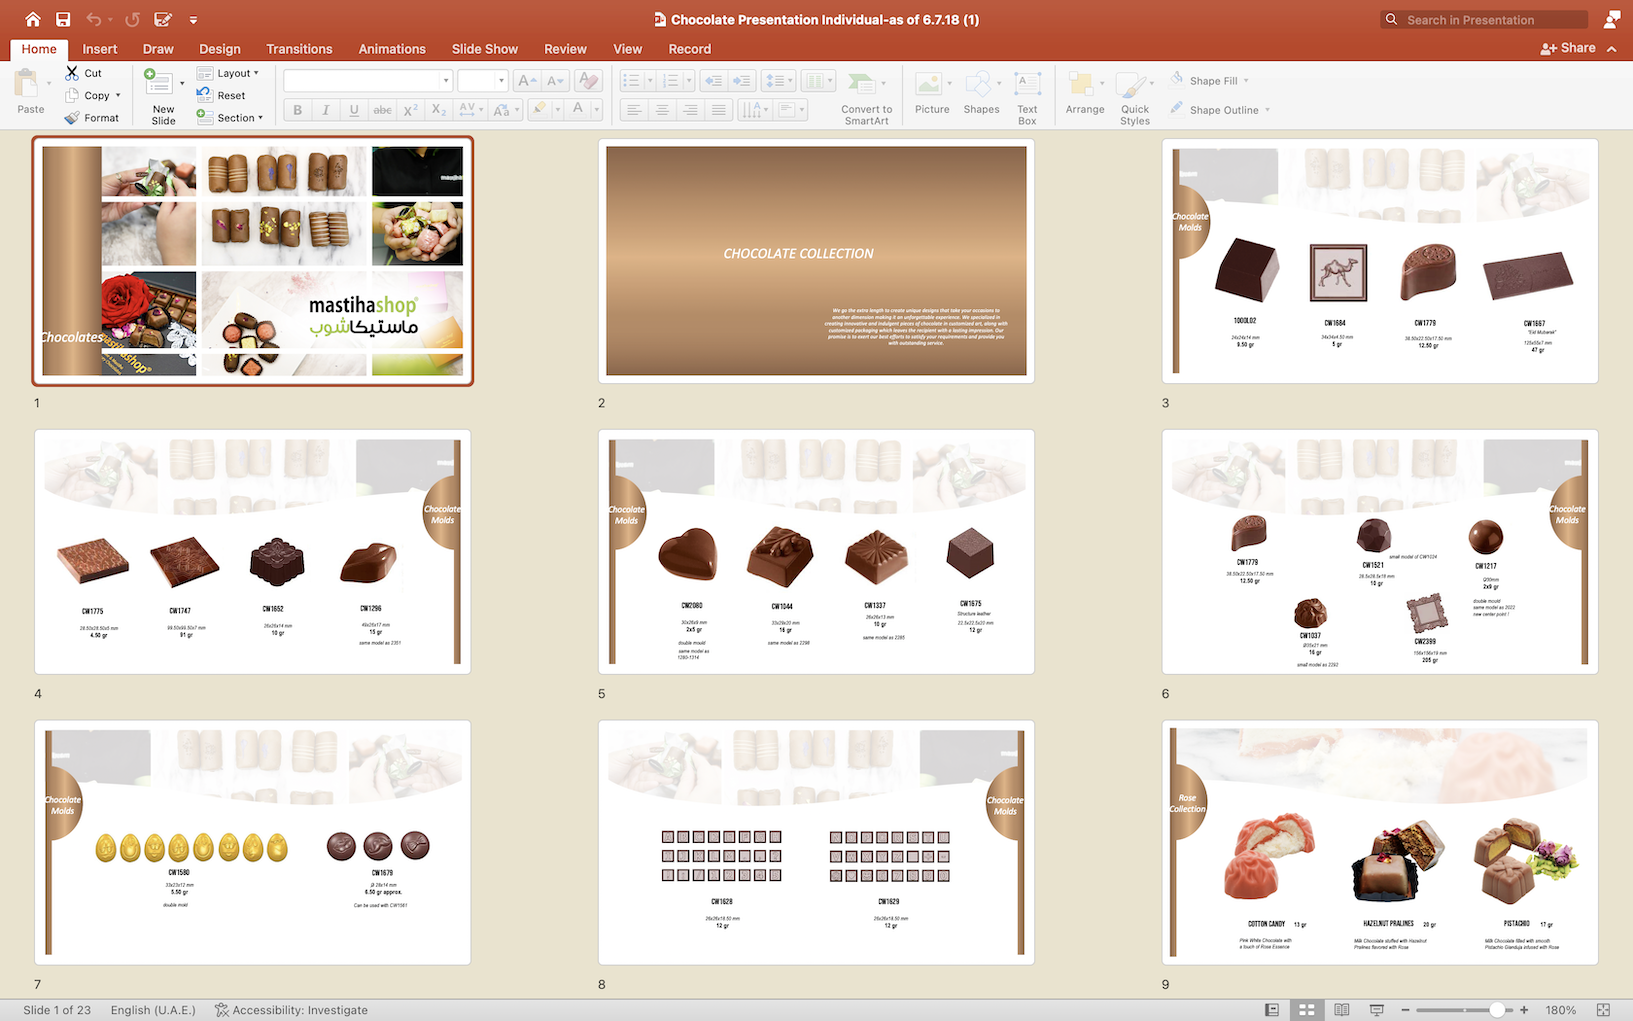Click the zoom out minus icon
Viewport: 1633px width, 1021px height.
point(1405,1010)
